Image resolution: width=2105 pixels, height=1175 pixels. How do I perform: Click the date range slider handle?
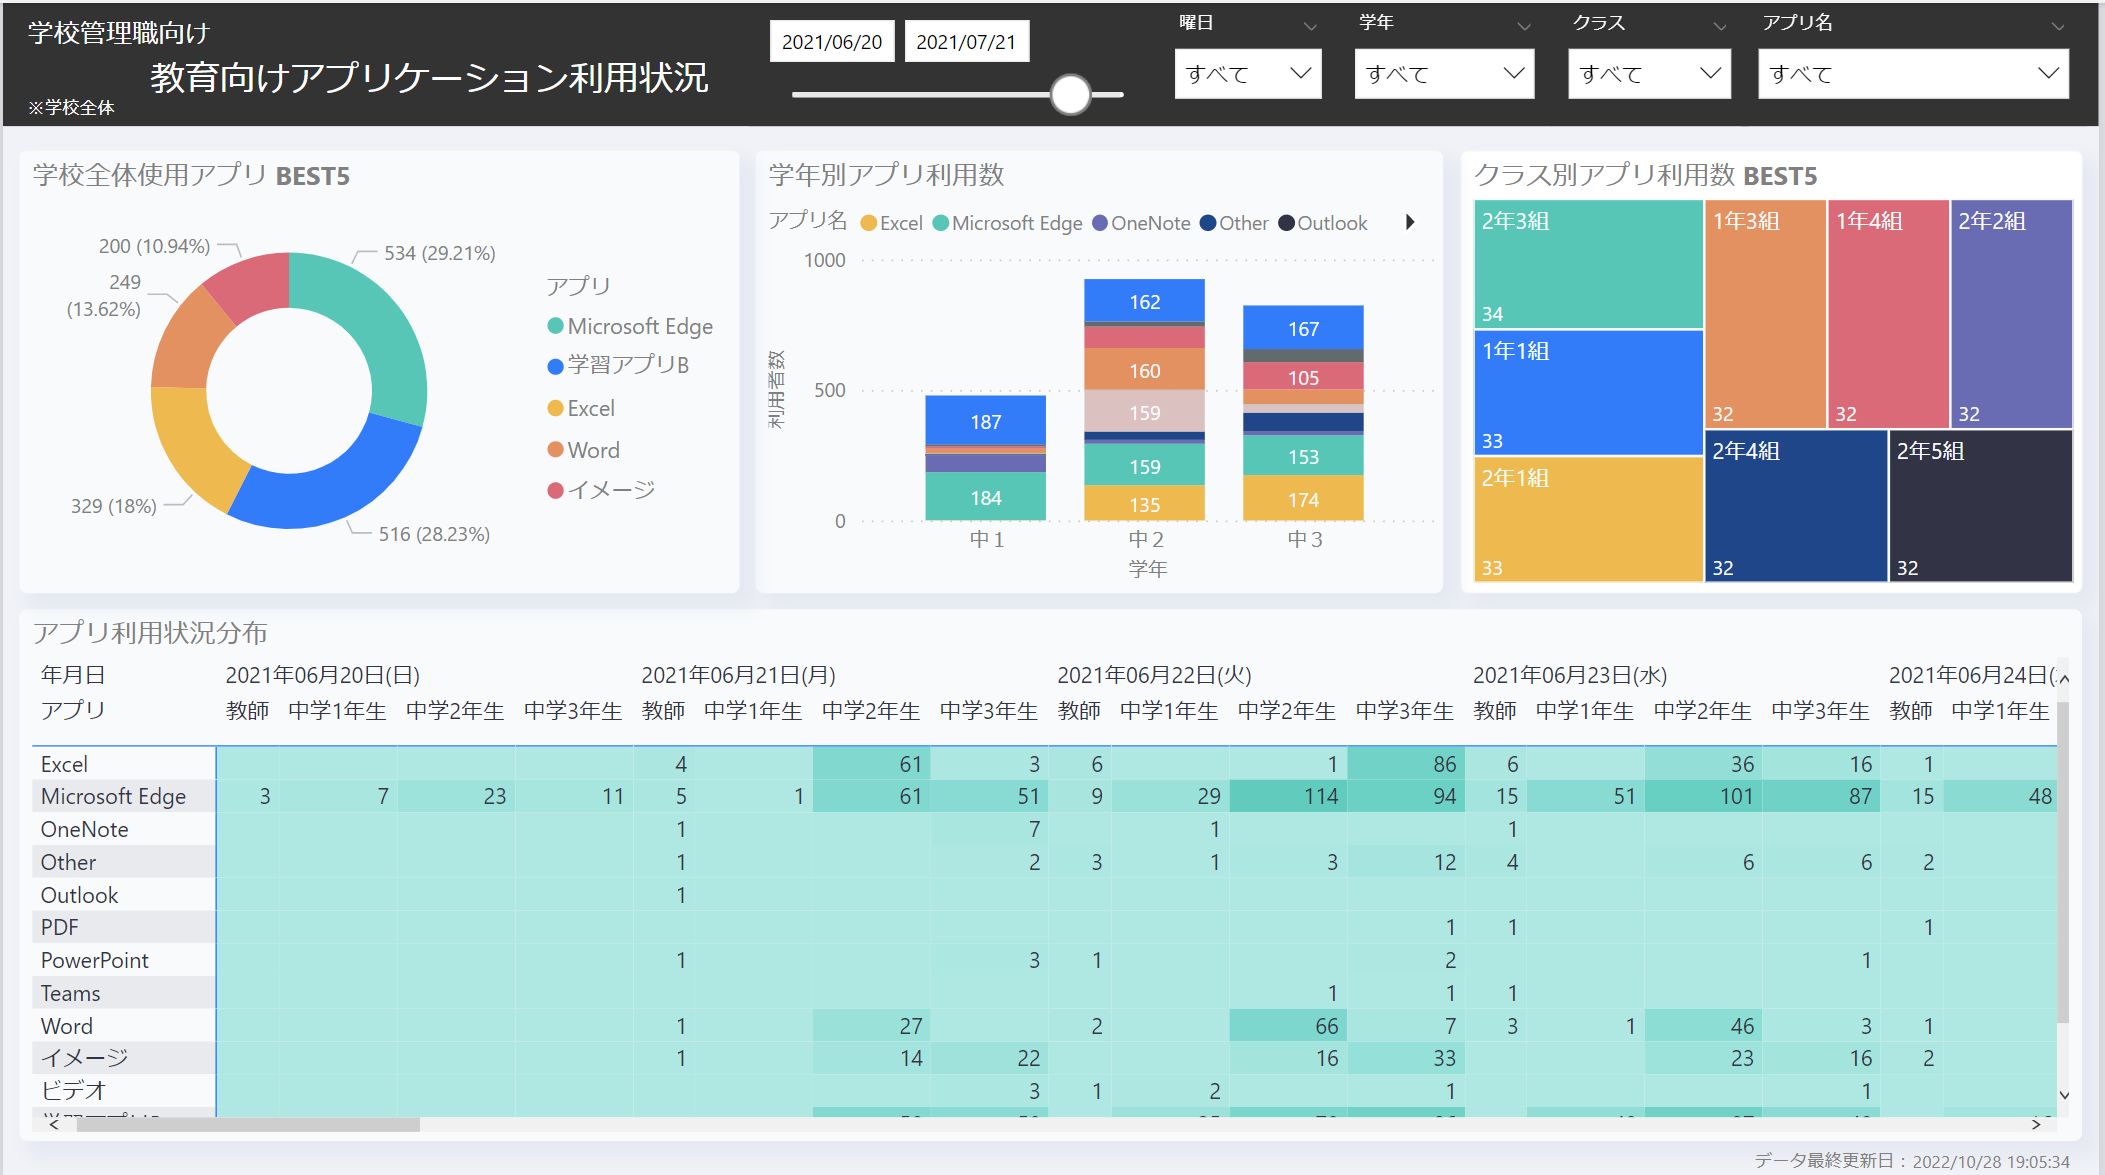(1070, 95)
